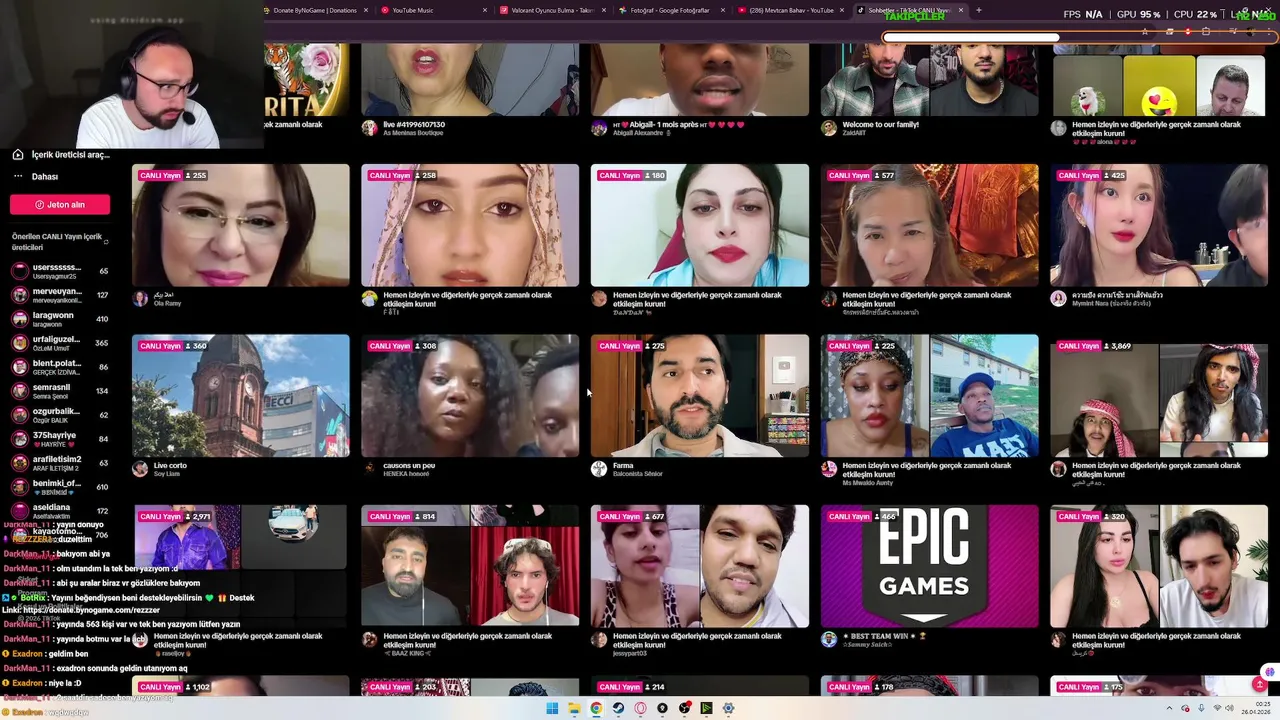This screenshot has width=1280, height=720.
Task: Open live stream with 3,869 viewers
Action: coord(1159,395)
